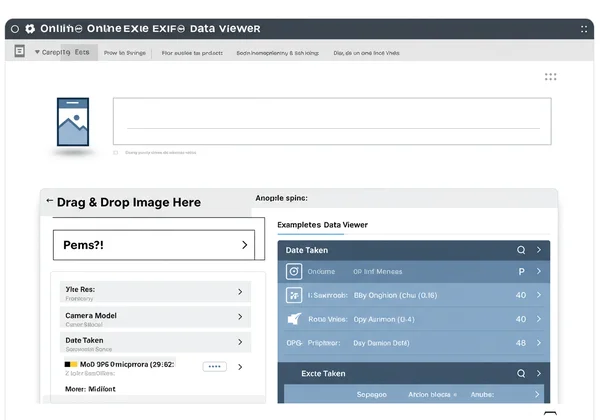Viewport: 600px width, 420px height.
Task: Click the flag icon in Rote Vnies row
Action: (294, 319)
